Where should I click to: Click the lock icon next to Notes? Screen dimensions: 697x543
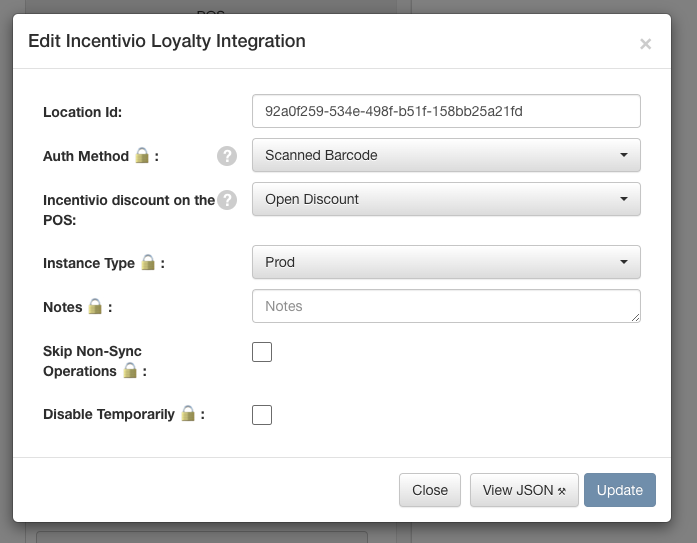(x=95, y=307)
